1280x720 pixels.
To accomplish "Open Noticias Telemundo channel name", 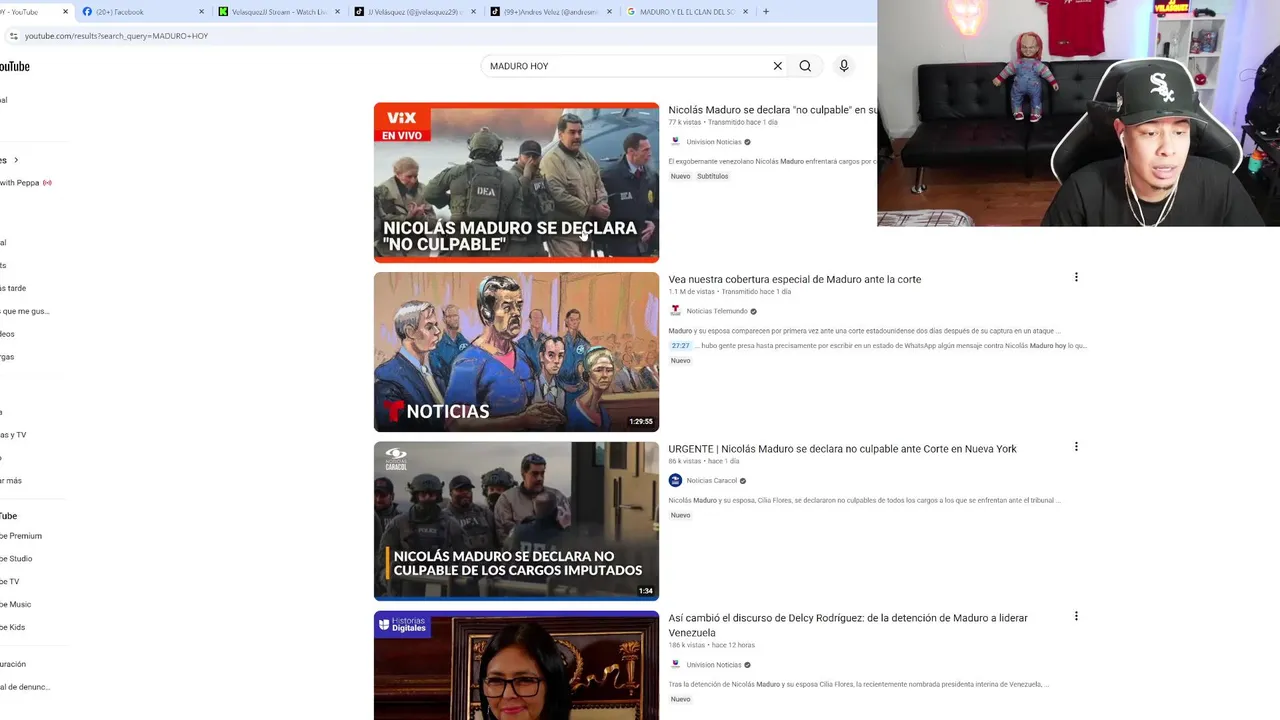I will tap(717, 311).
